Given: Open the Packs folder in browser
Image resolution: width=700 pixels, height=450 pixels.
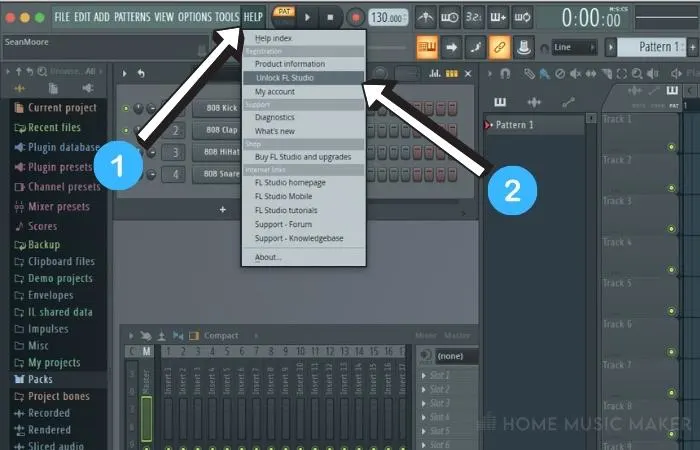Looking at the screenshot, I should pos(40,380).
